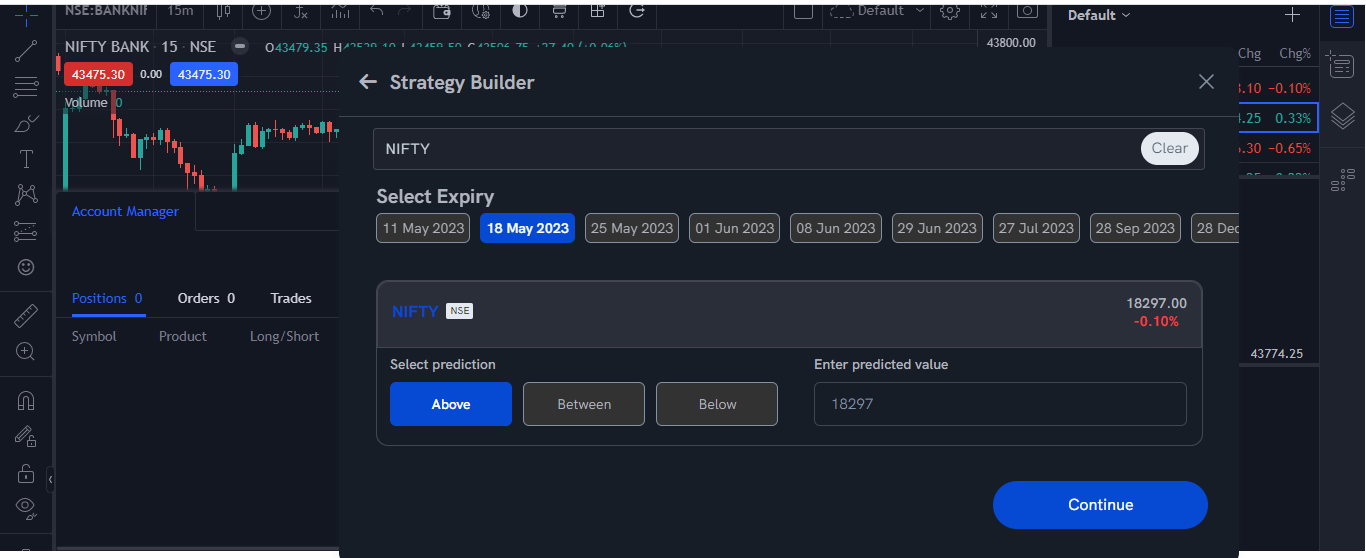The image size is (1366, 558).
Task: Click the compare or add symbol icon
Action: pyautogui.click(x=262, y=12)
